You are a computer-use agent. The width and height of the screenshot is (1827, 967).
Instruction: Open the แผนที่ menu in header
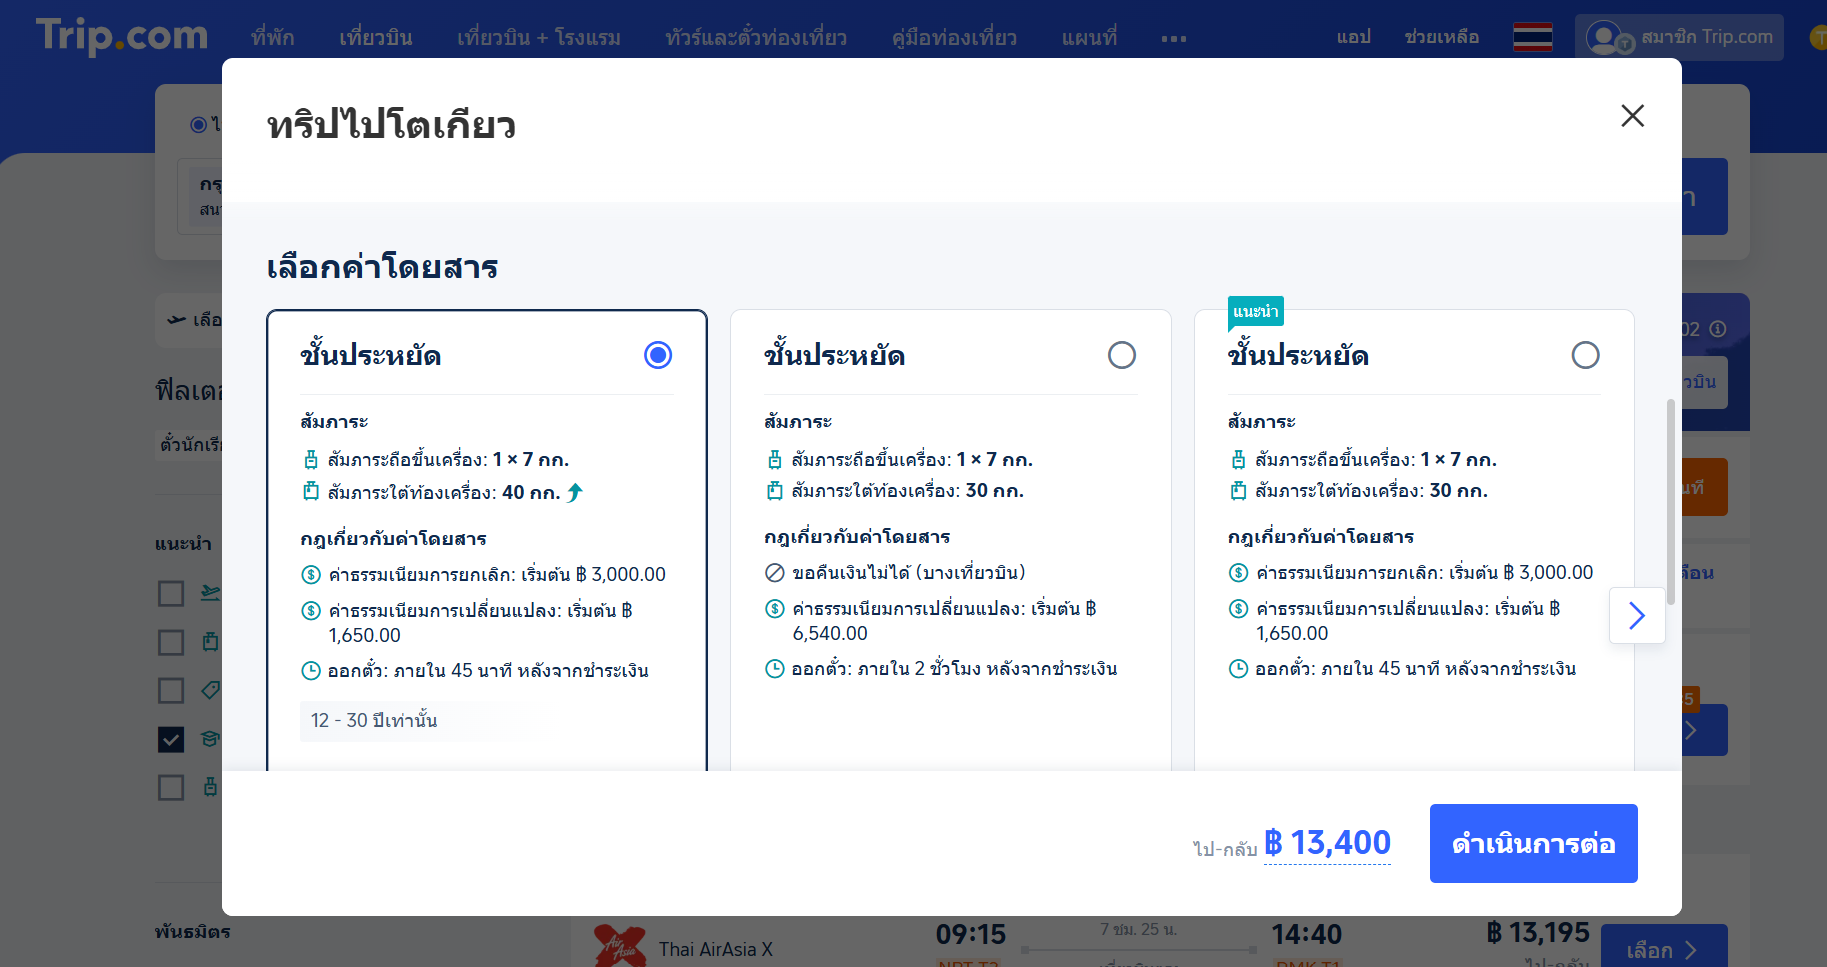click(x=1089, y=38)
